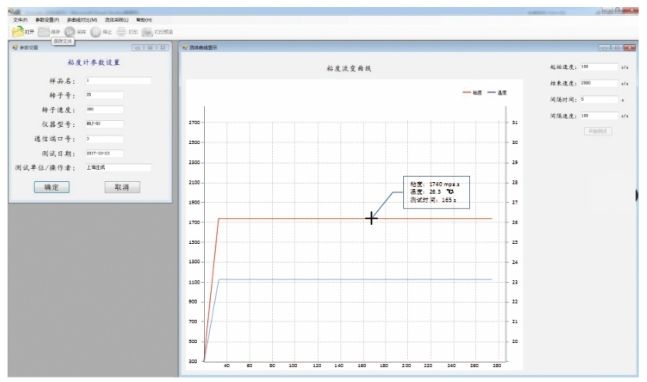The image size is (647, 382).
Task: Close the curve display window
Action: tap(630, 48)
